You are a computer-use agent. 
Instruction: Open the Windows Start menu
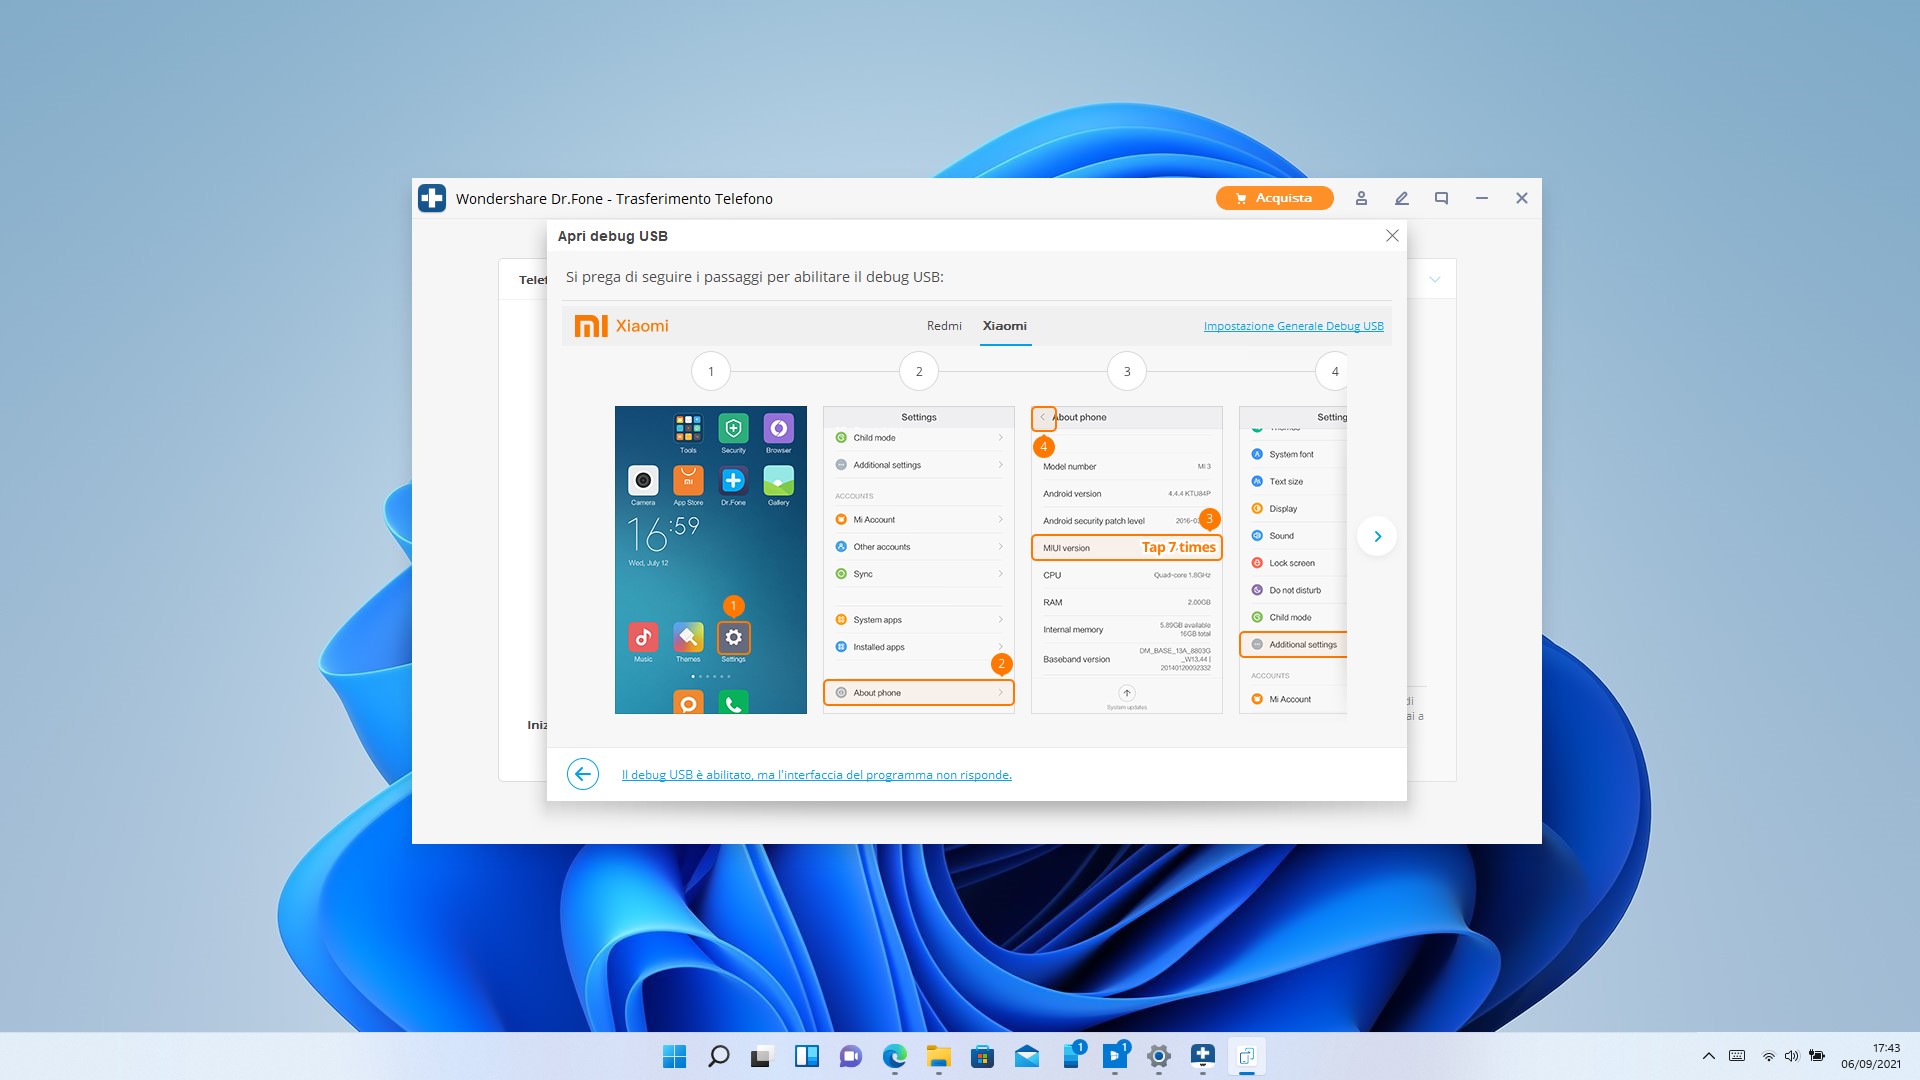[675, 1056]
